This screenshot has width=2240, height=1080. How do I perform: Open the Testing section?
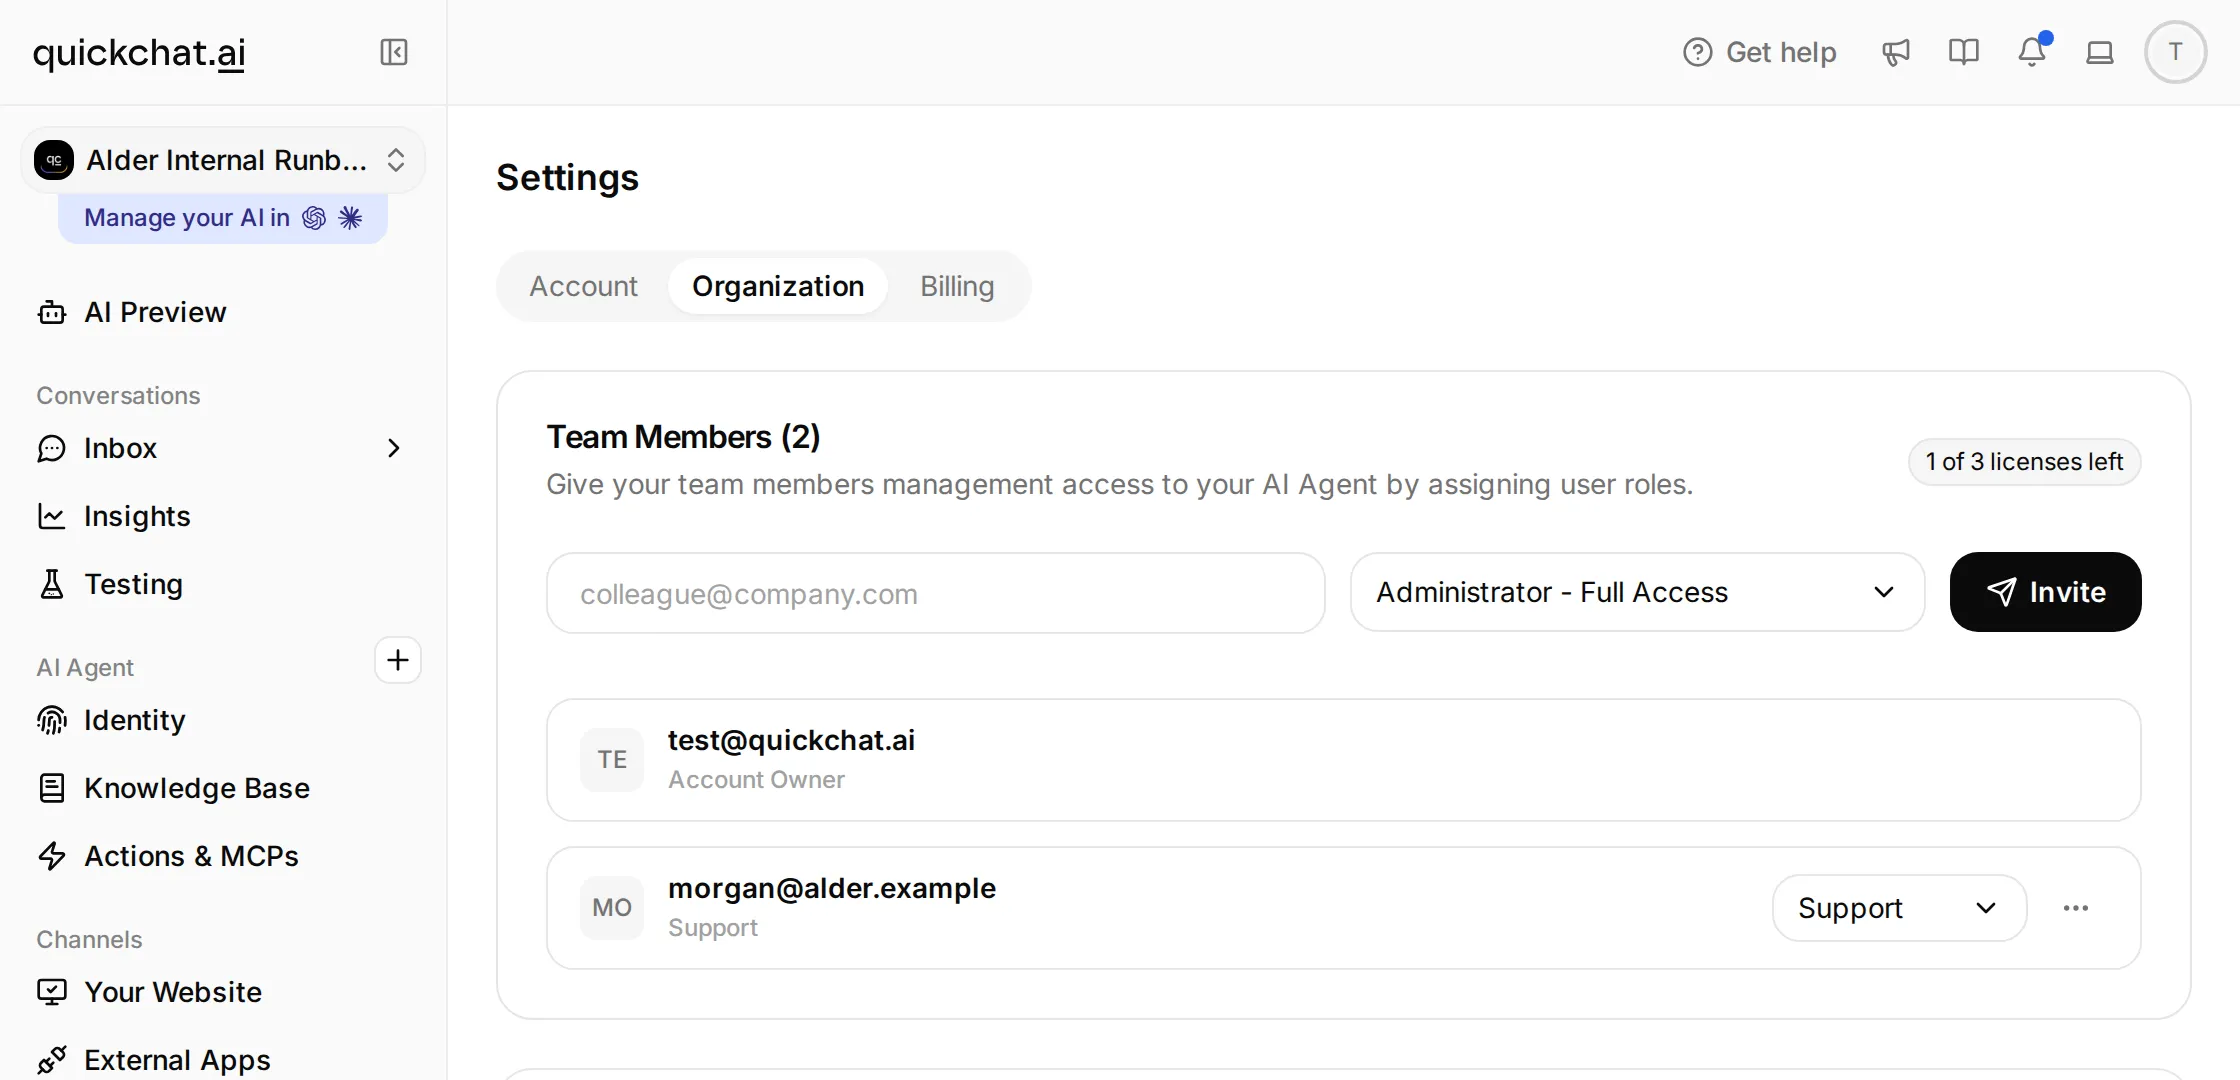pos(110,584)
